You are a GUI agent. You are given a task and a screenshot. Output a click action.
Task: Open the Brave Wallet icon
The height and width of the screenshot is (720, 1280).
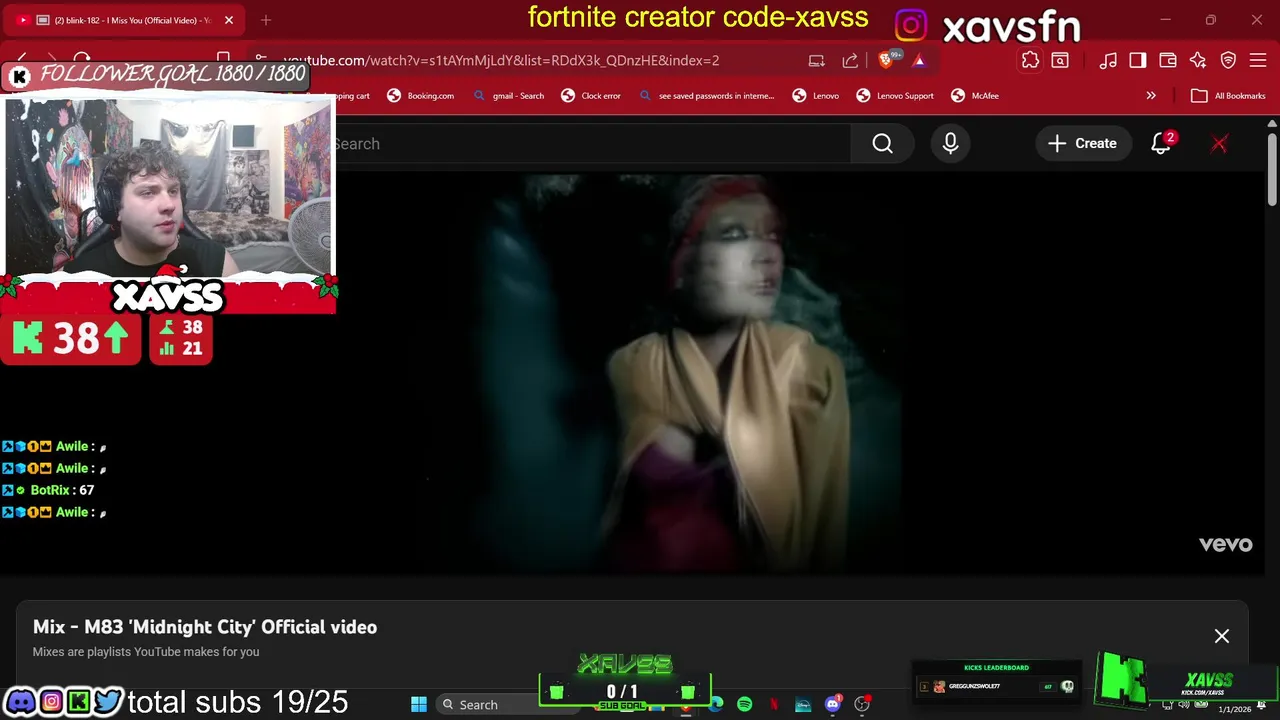pyautogui.click(x=1168, y=61)
